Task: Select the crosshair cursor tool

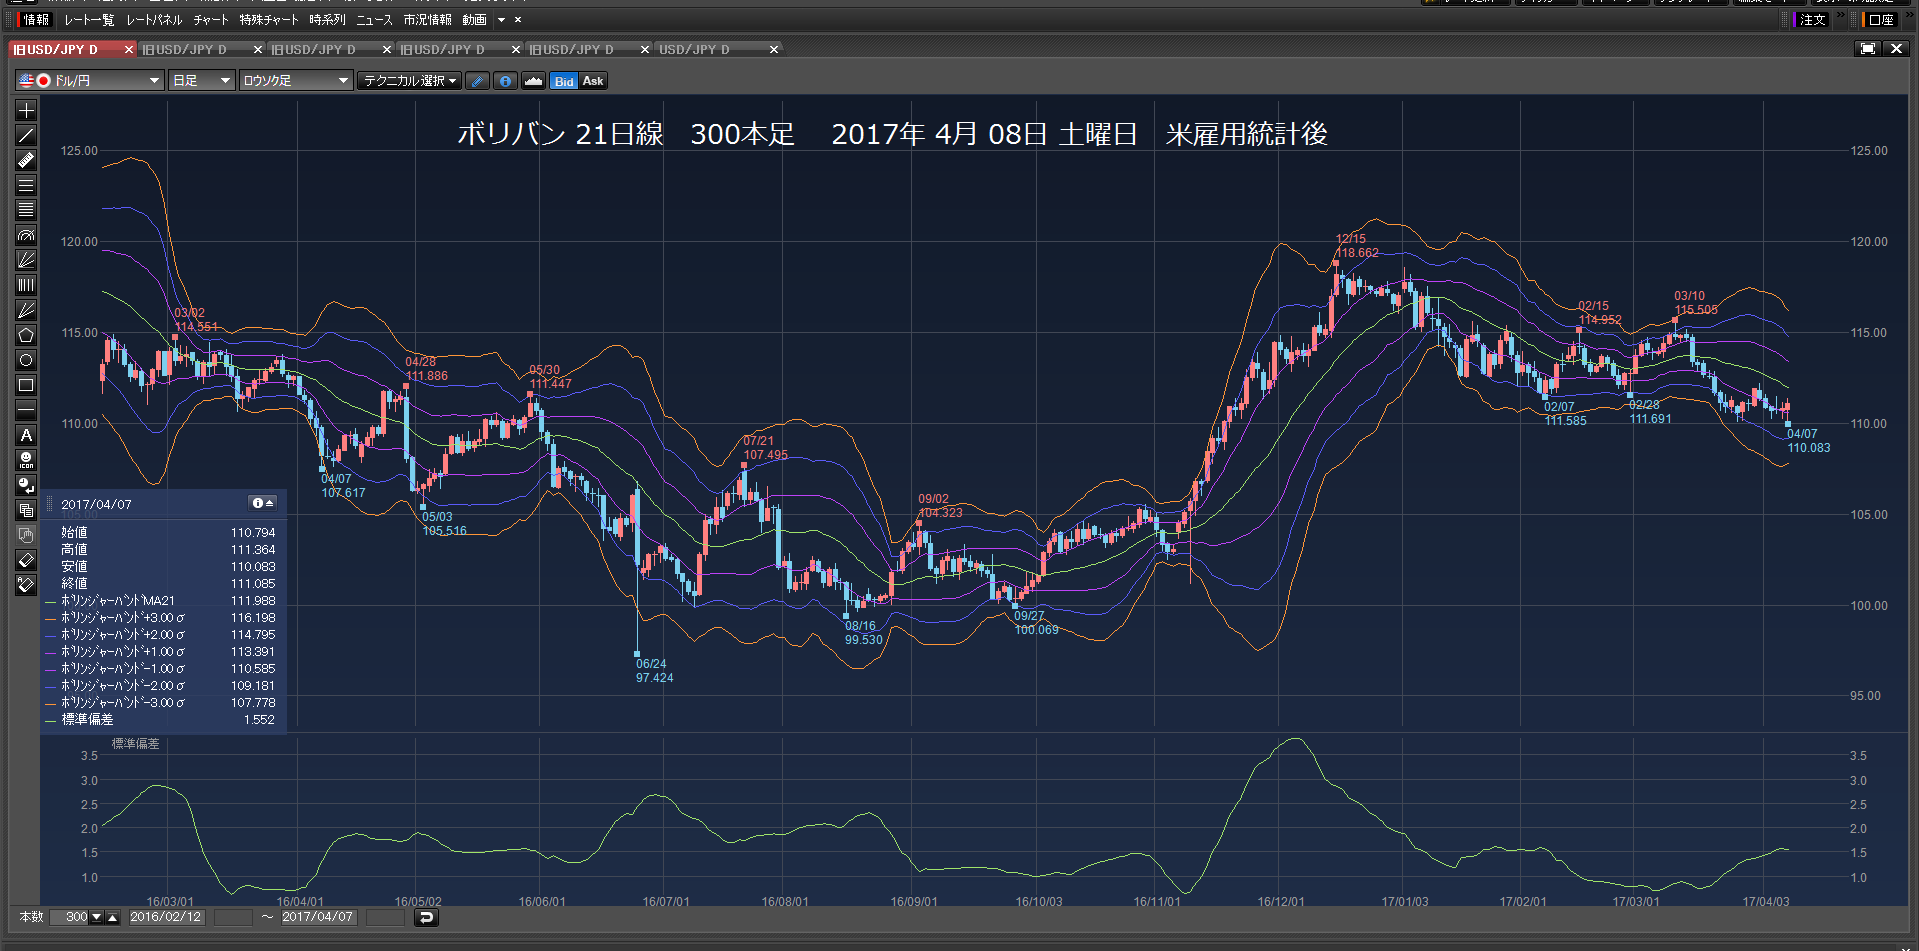Action: 26,110
